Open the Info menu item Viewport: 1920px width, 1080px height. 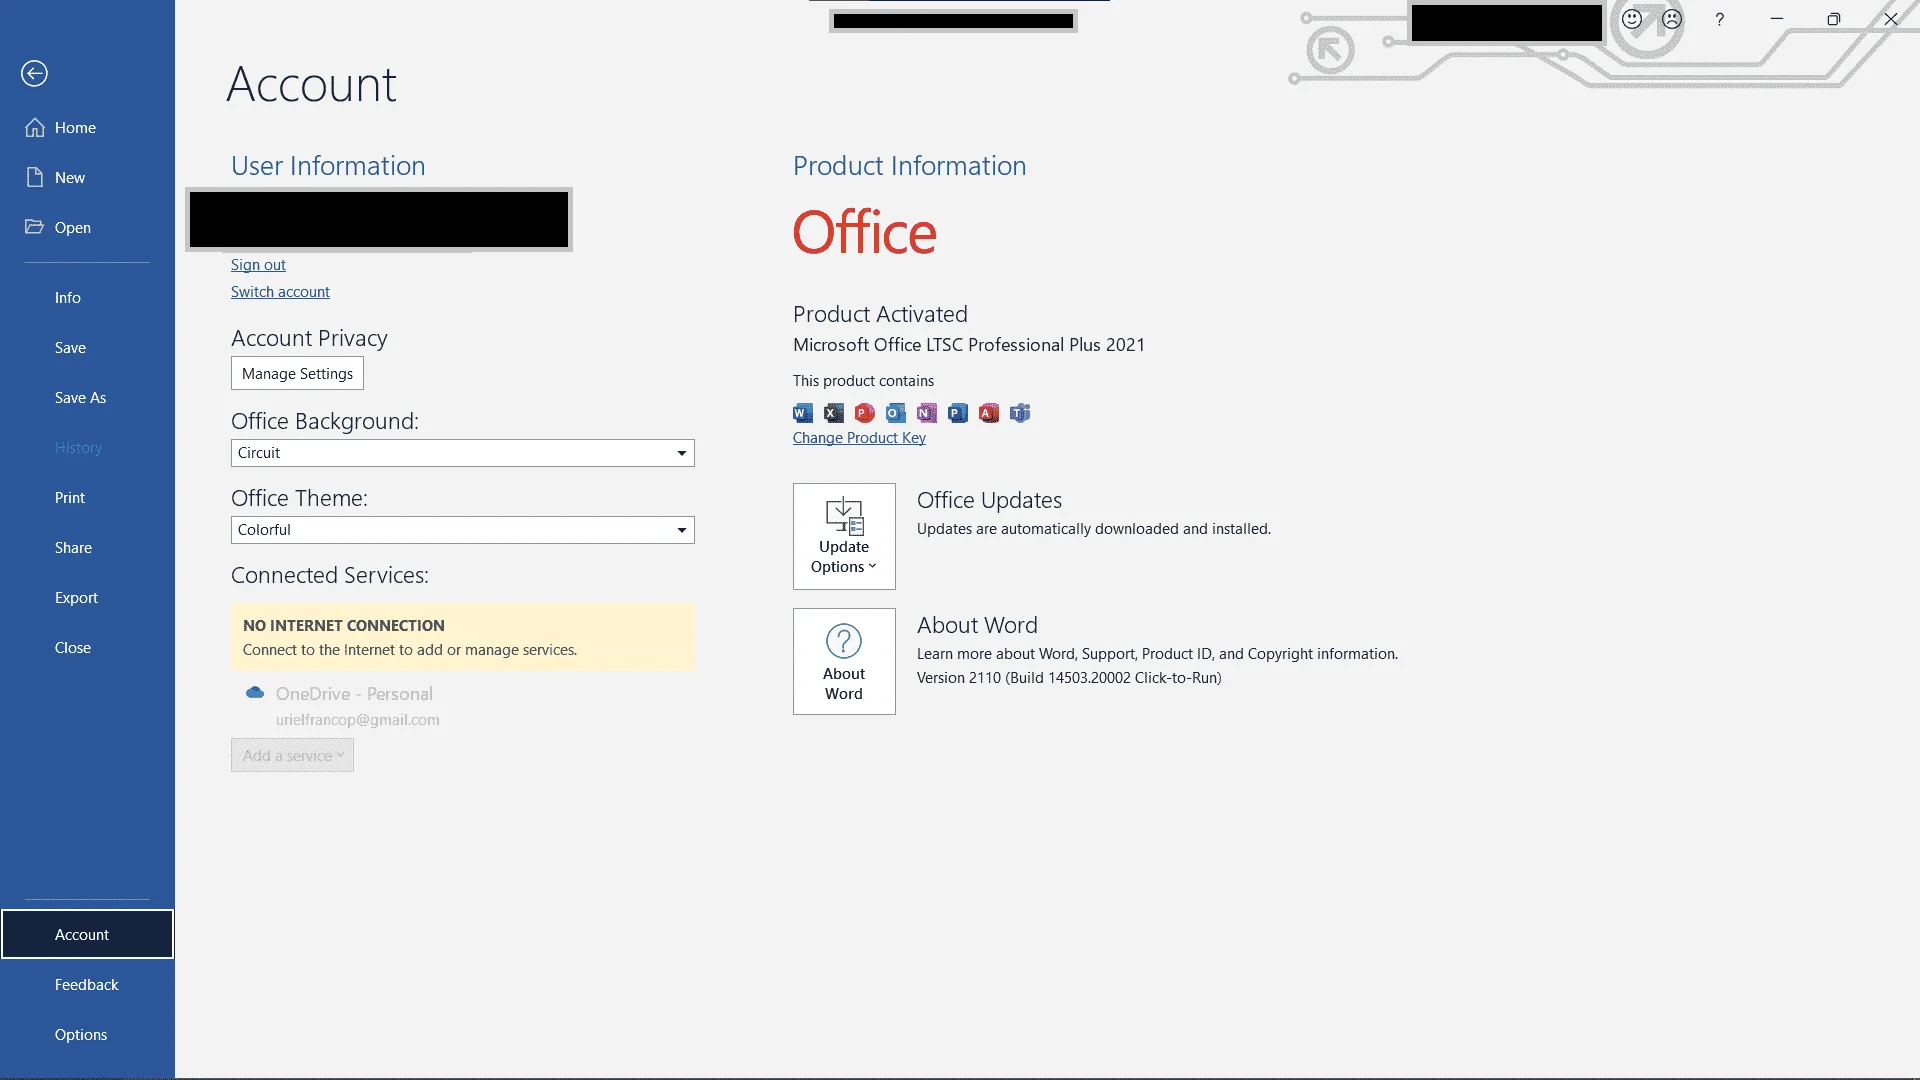[87, 298]
